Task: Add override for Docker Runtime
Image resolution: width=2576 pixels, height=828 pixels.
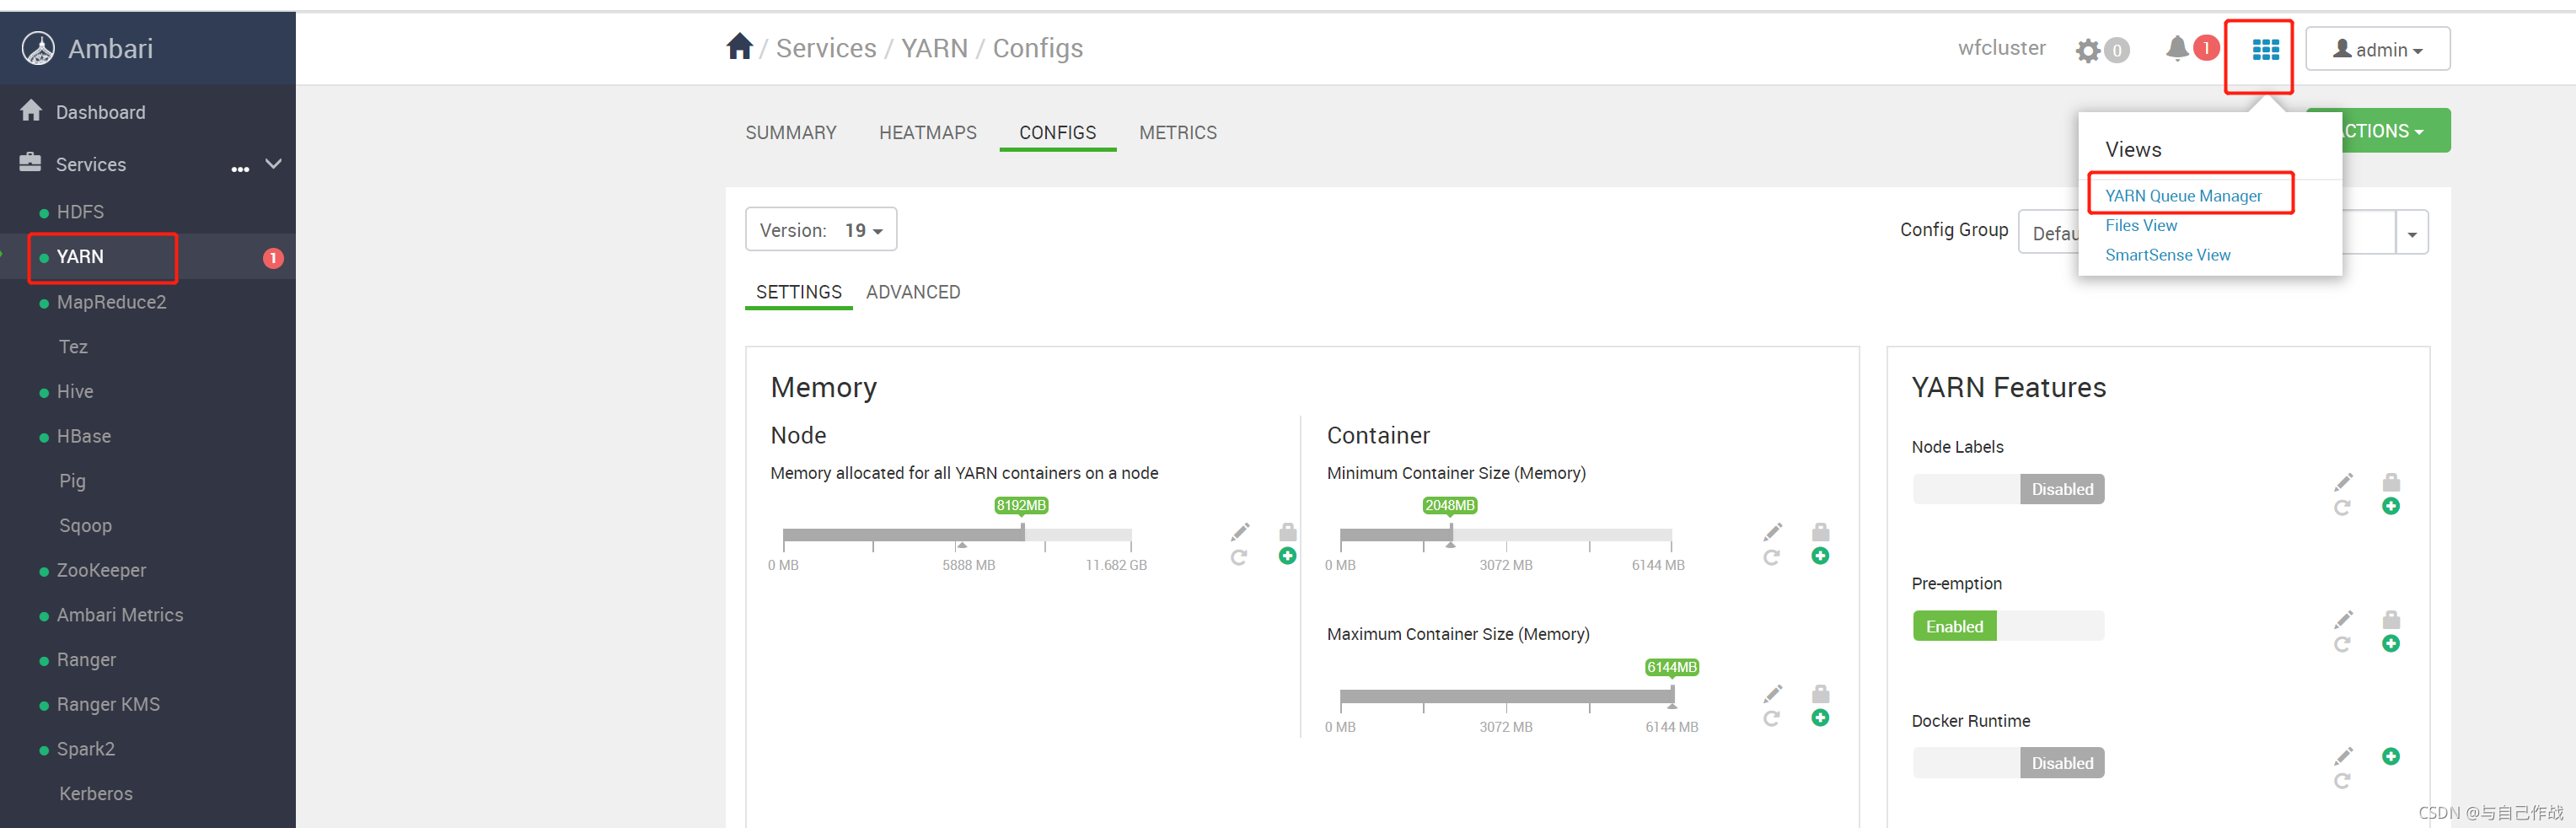Action: click(x=2390, y=756)
